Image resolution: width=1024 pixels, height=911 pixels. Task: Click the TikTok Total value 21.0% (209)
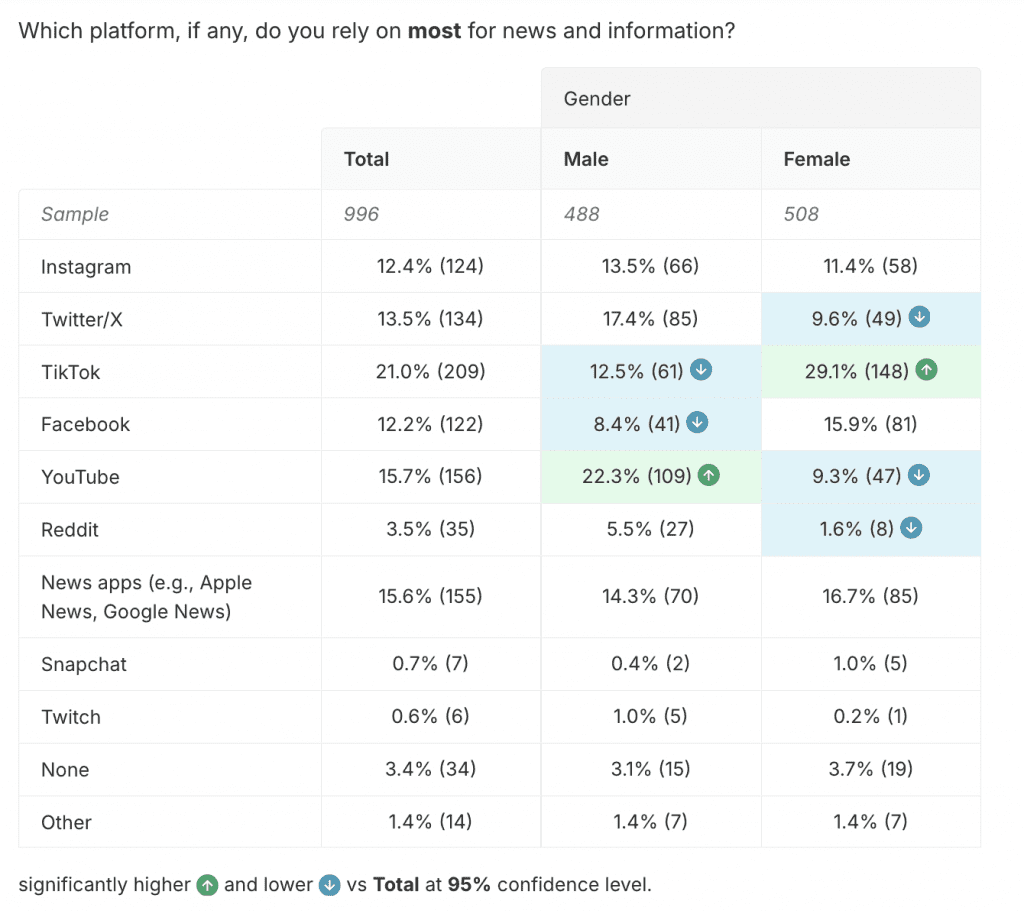click(x=431, y=372)
